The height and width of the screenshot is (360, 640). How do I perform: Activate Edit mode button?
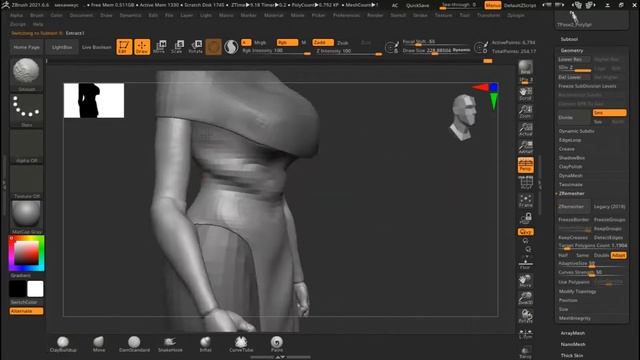point(124,47)
